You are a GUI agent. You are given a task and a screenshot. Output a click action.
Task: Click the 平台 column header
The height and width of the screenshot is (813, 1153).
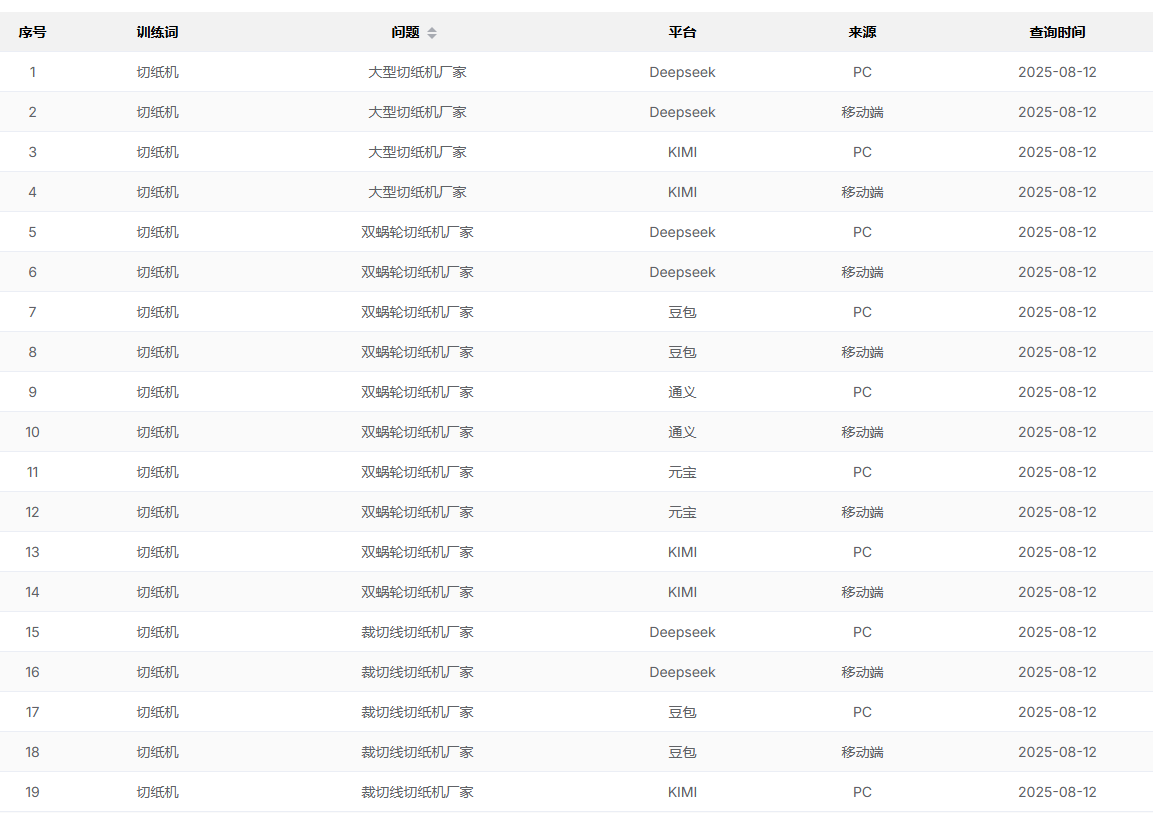click(682, 32)
